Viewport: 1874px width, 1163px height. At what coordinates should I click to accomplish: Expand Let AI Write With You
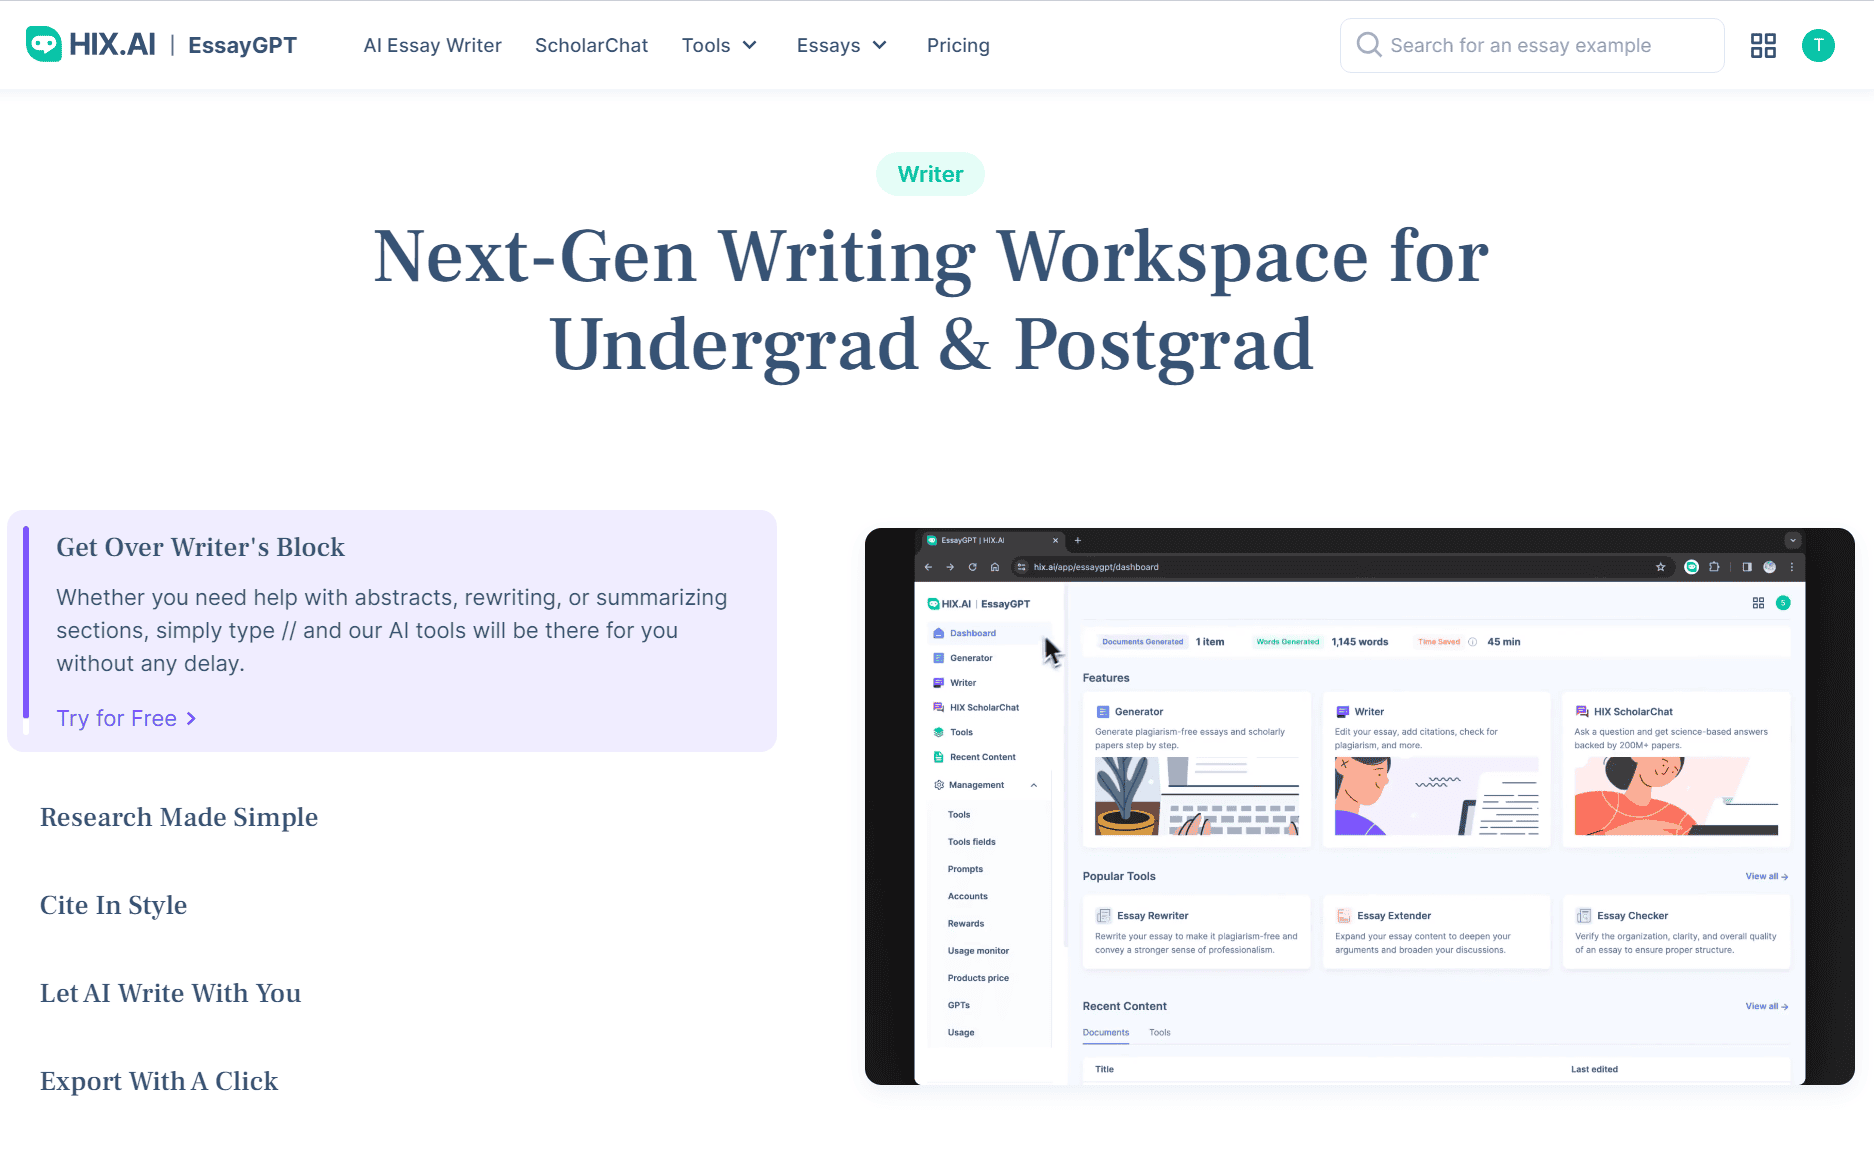pos(170,993)
